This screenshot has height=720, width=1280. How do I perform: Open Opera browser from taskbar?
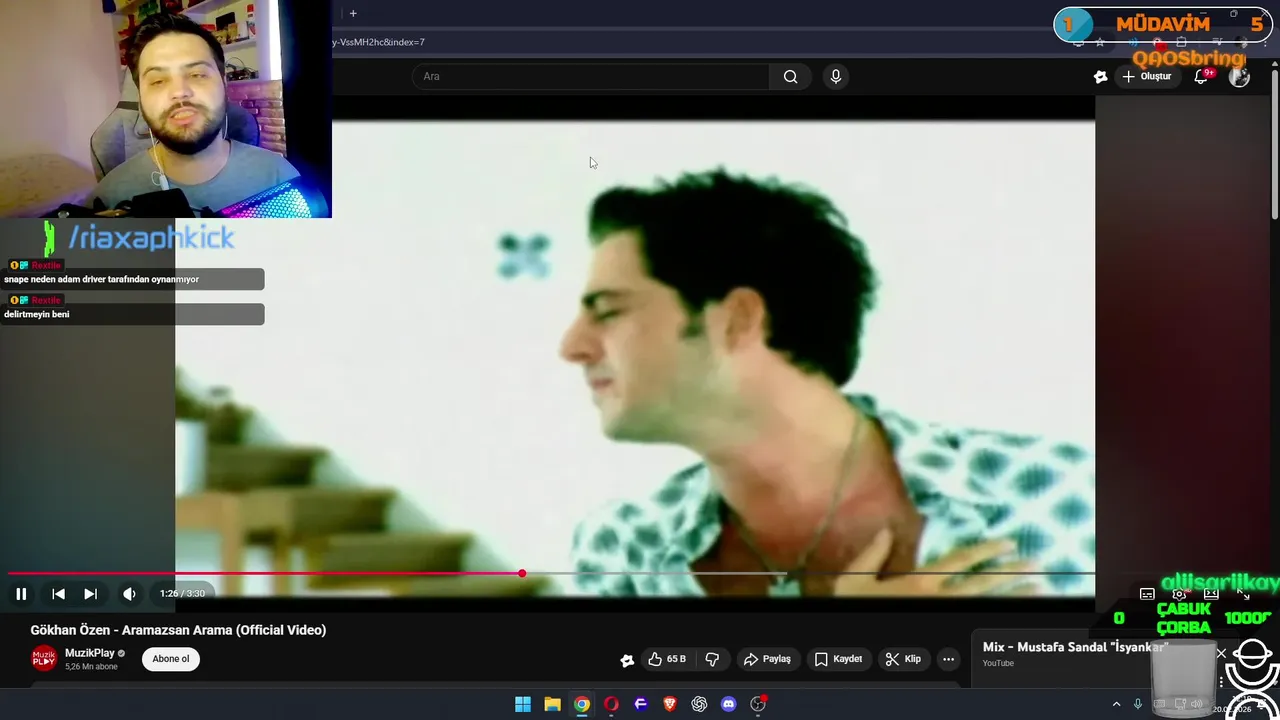611,704
